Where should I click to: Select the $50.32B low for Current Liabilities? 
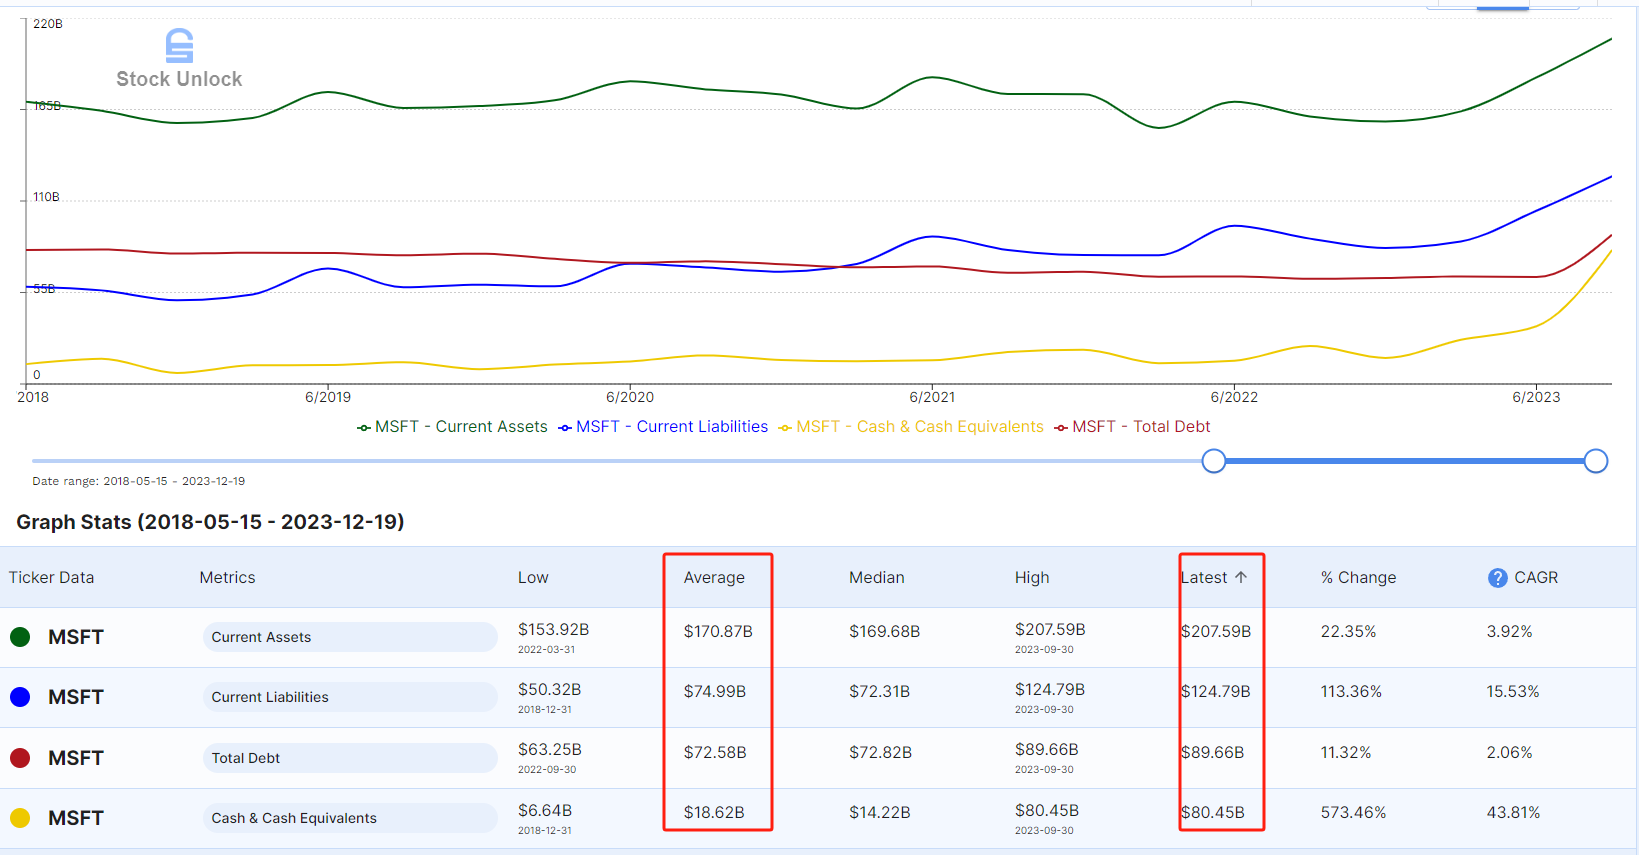click(x=549, y=690)
